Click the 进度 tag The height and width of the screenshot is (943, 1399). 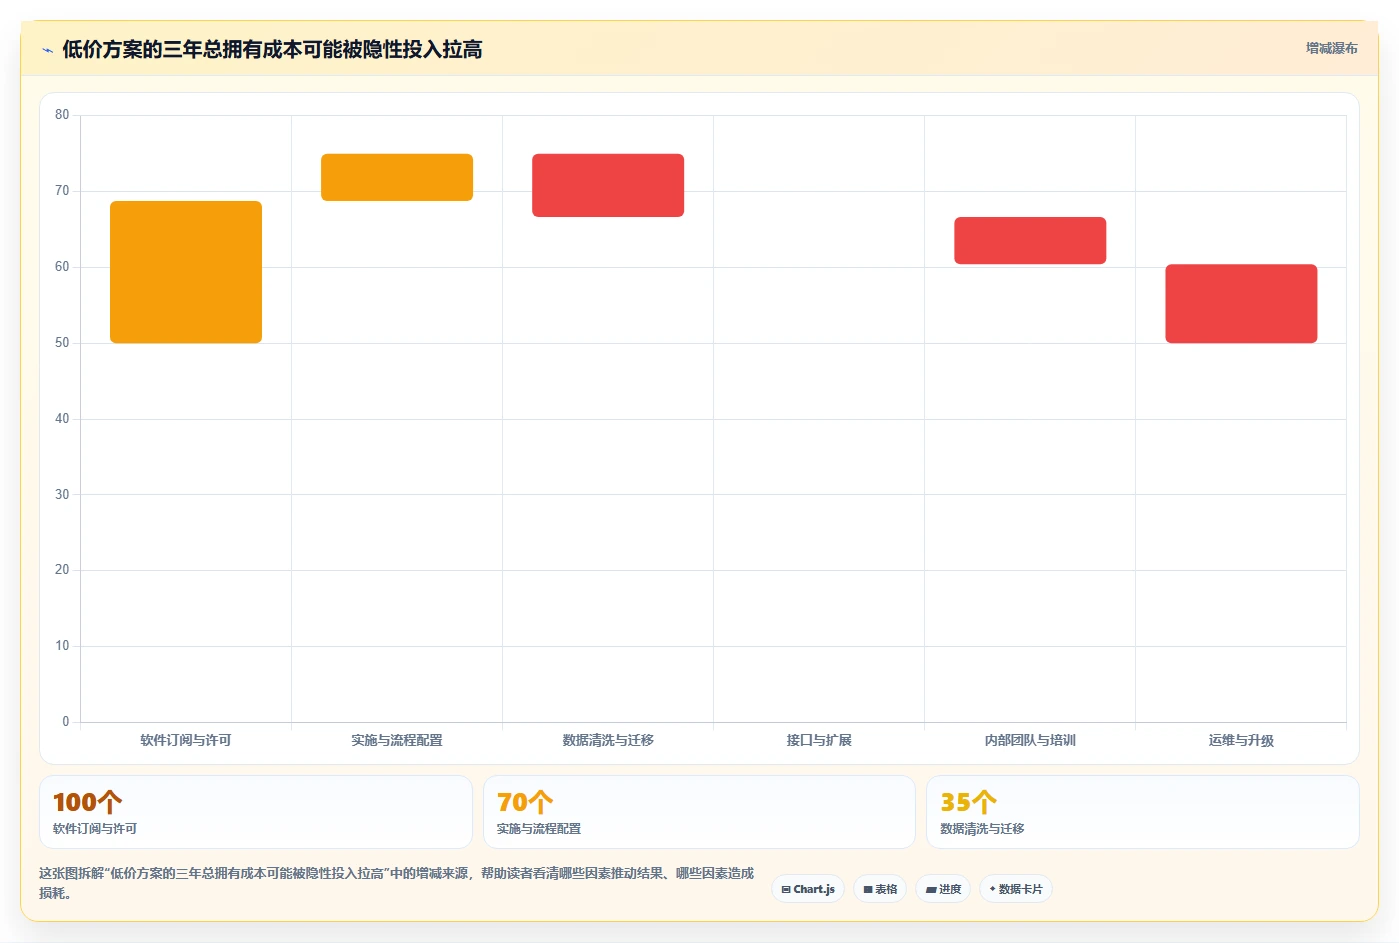point(943,889)
